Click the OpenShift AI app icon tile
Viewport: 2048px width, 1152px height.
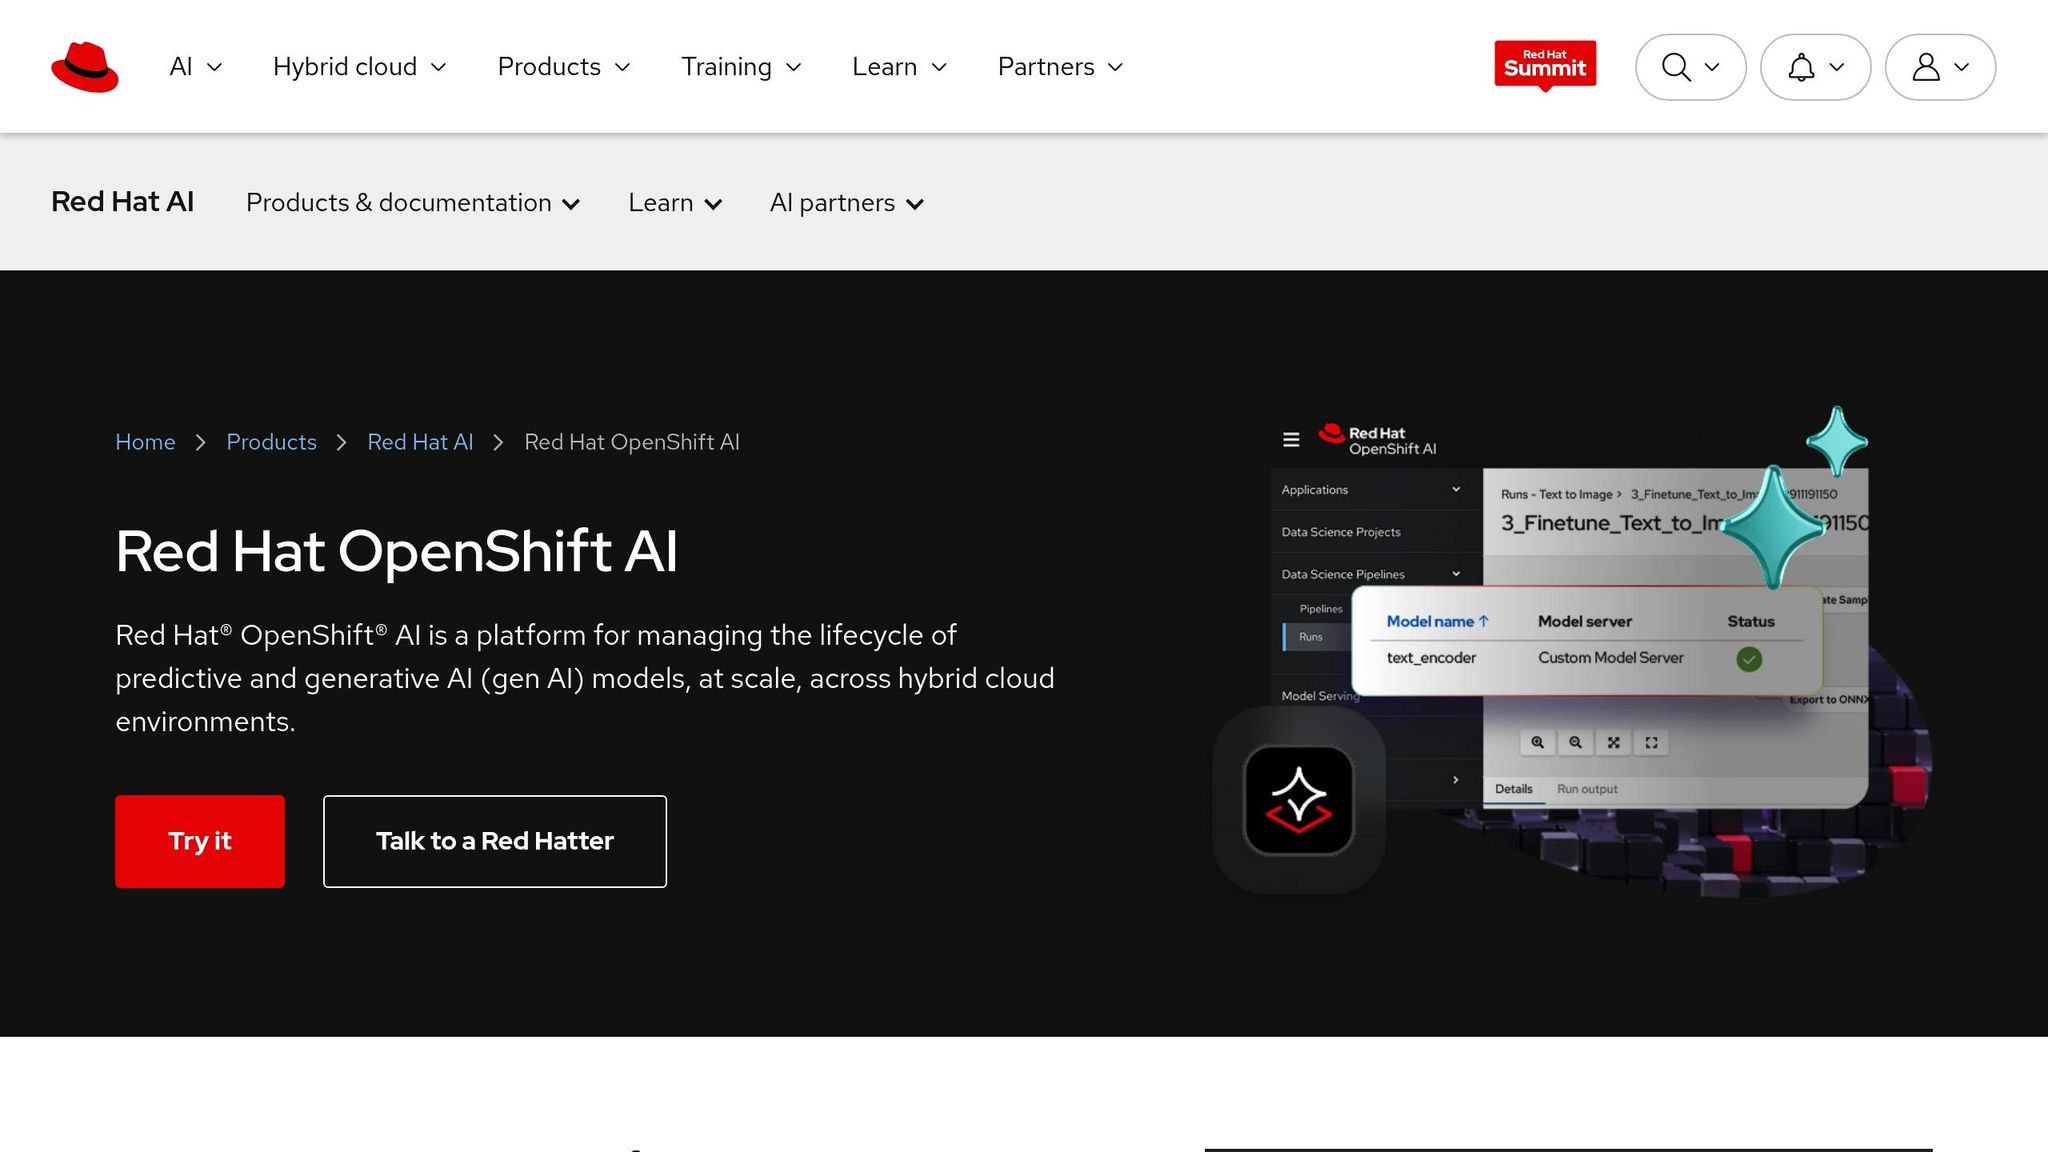[x=1298, y=800]
